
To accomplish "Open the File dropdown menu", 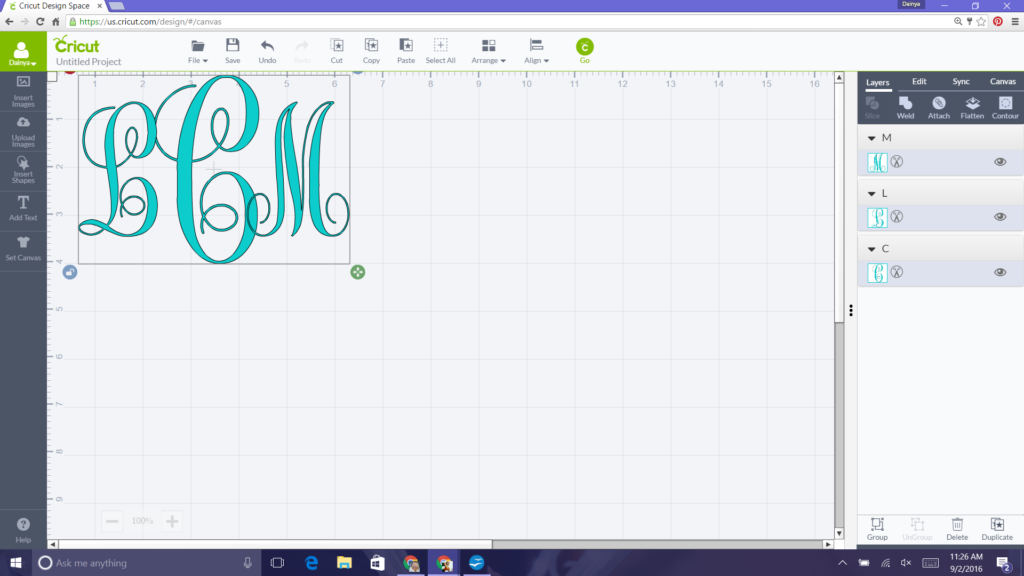I will (198, 51).
